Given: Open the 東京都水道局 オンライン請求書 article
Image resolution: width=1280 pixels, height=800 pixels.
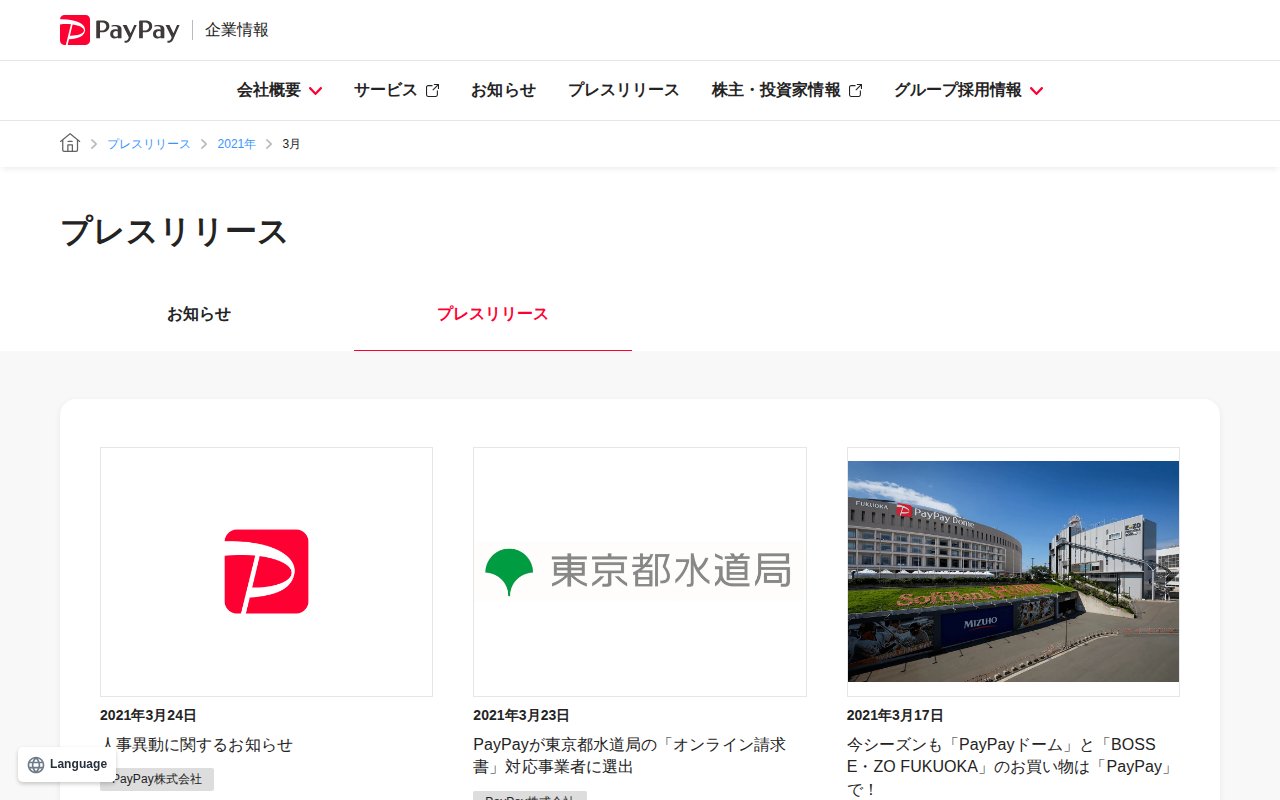Looking at the screenshot, I should (630, 756).
